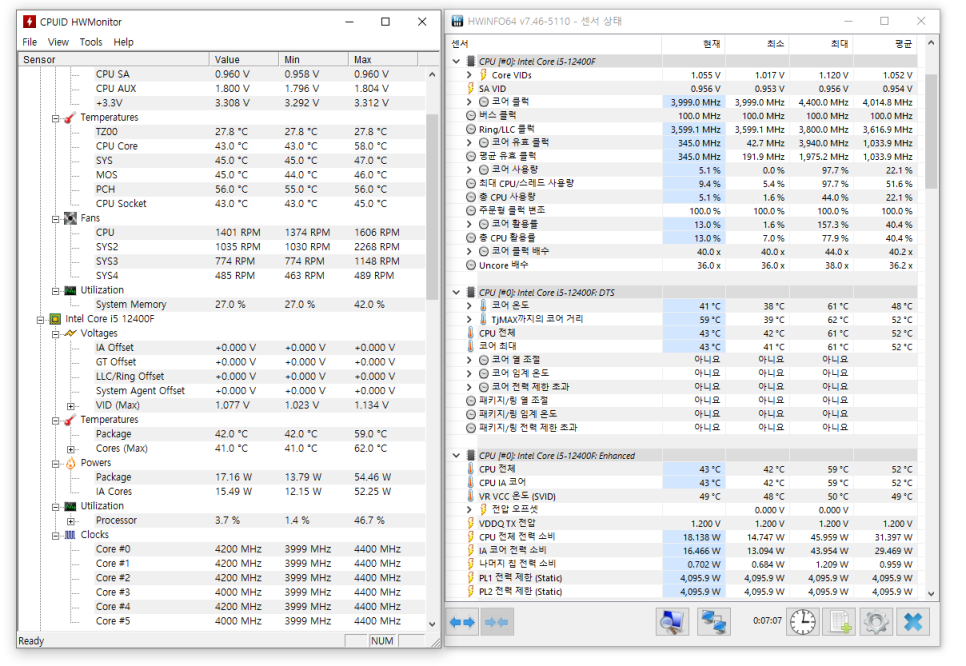Maximize the HWMonitor window
The image size is (966, 666).
click(386, 22)
